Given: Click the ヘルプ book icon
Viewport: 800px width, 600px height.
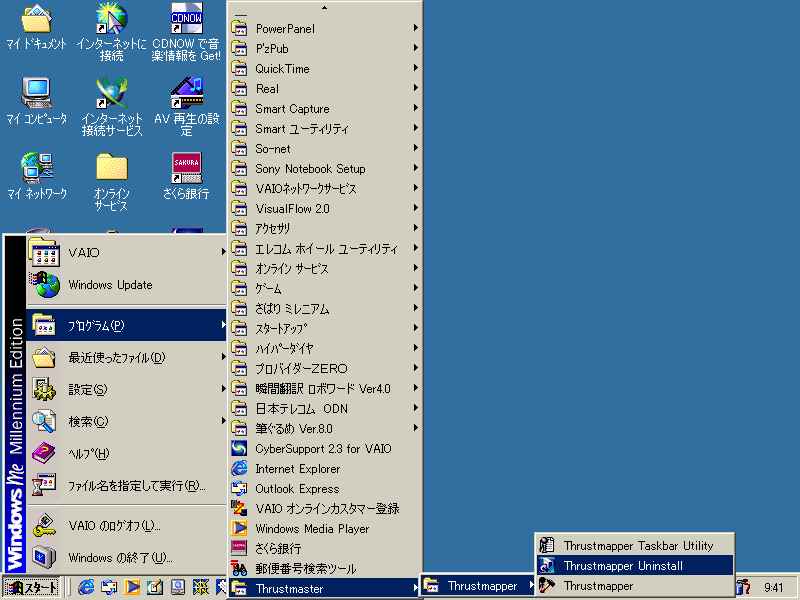Looking at the screenshot, I should [x=44, y=453].
